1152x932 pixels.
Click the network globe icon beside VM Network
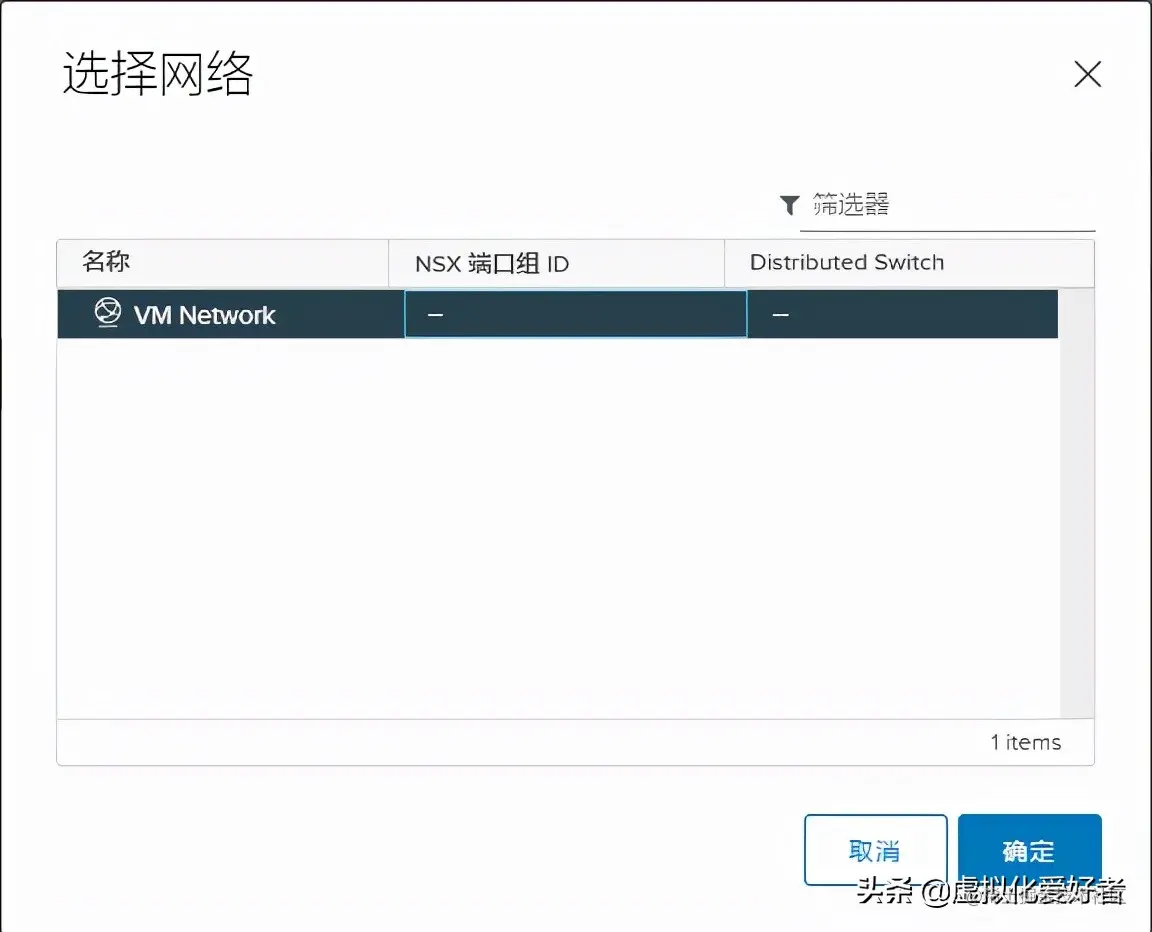[x=107, y=313]
